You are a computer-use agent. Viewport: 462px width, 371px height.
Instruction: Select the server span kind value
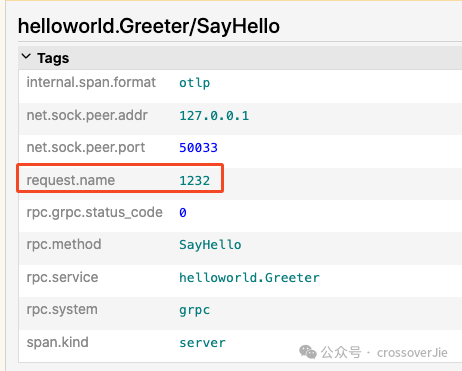202,343
